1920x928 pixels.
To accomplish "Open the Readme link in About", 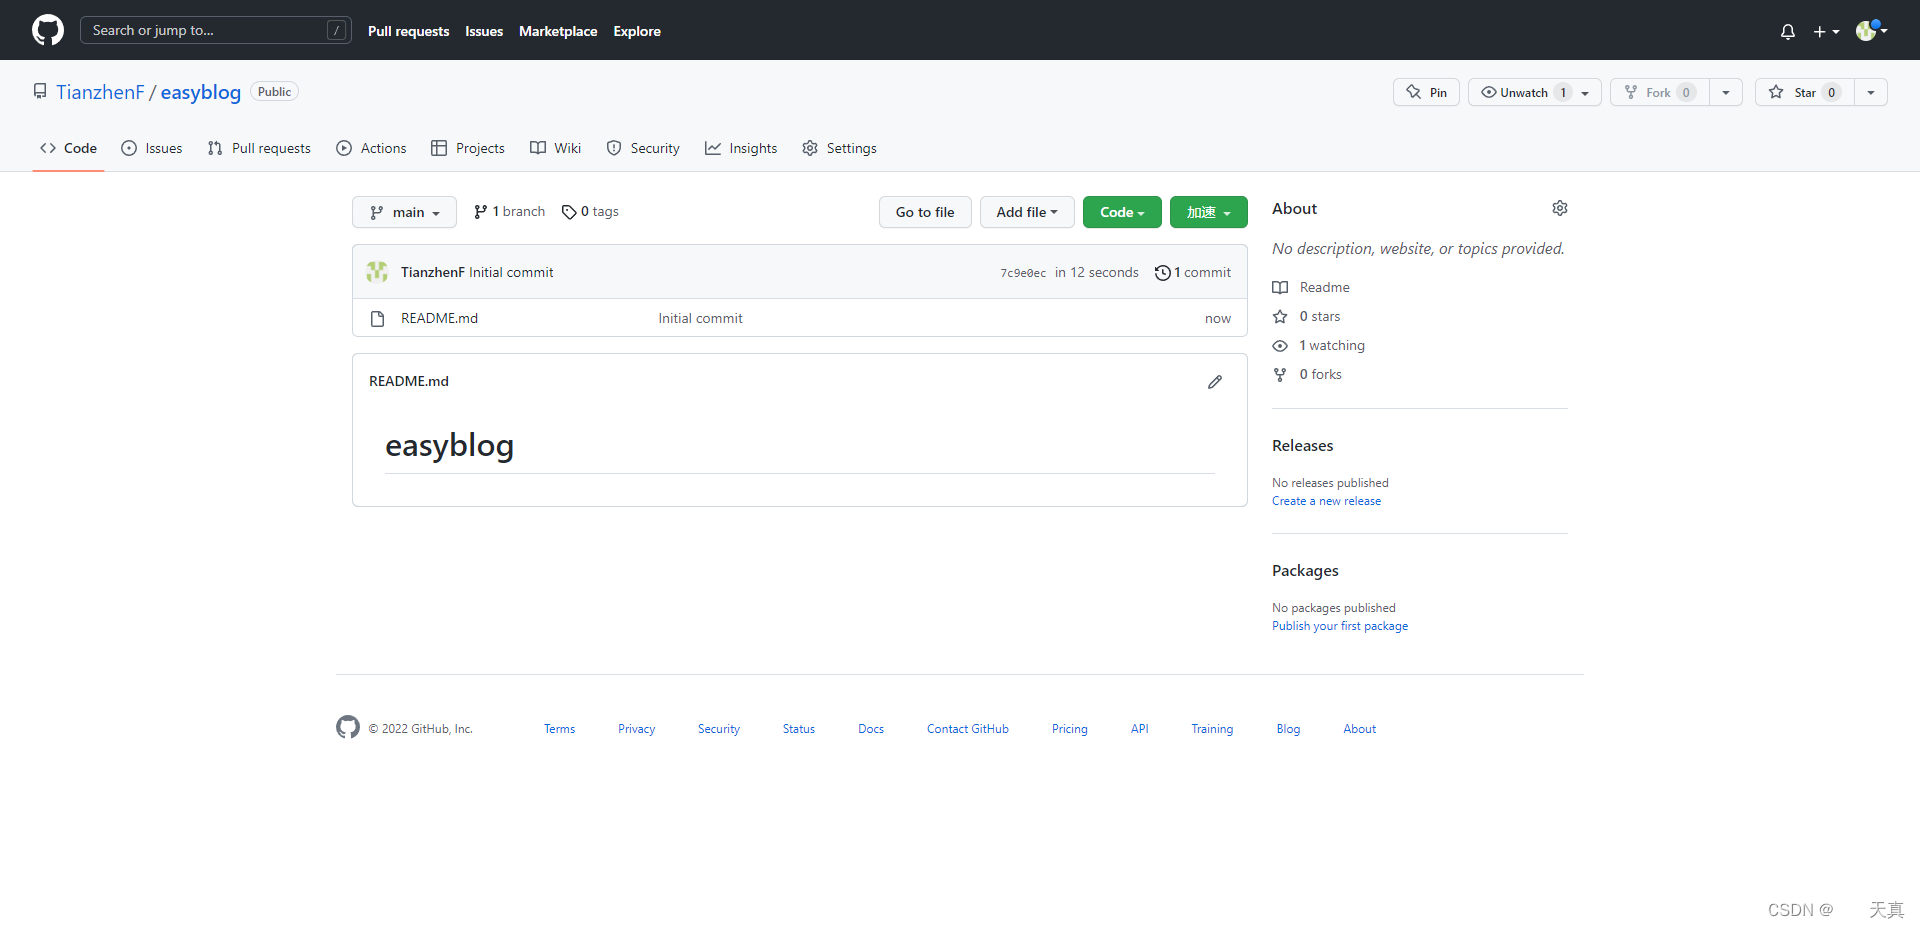I will (x=1311, y=287).
